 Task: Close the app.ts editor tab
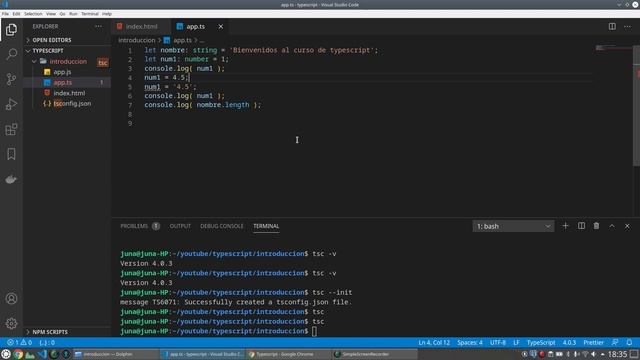tap(220, 27)
